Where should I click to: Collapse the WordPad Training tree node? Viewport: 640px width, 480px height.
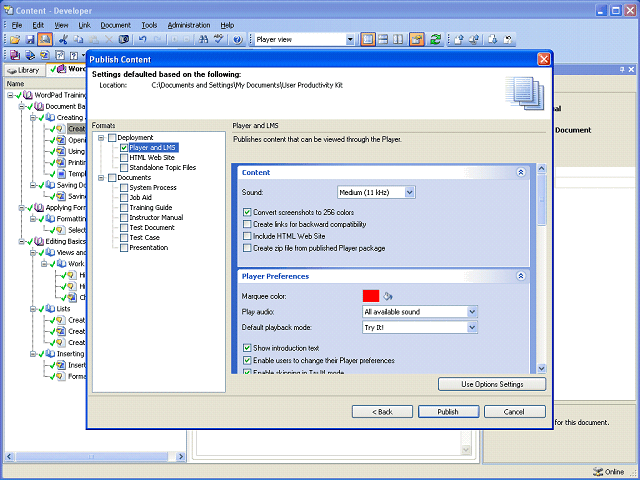click(x=10, y=96)
